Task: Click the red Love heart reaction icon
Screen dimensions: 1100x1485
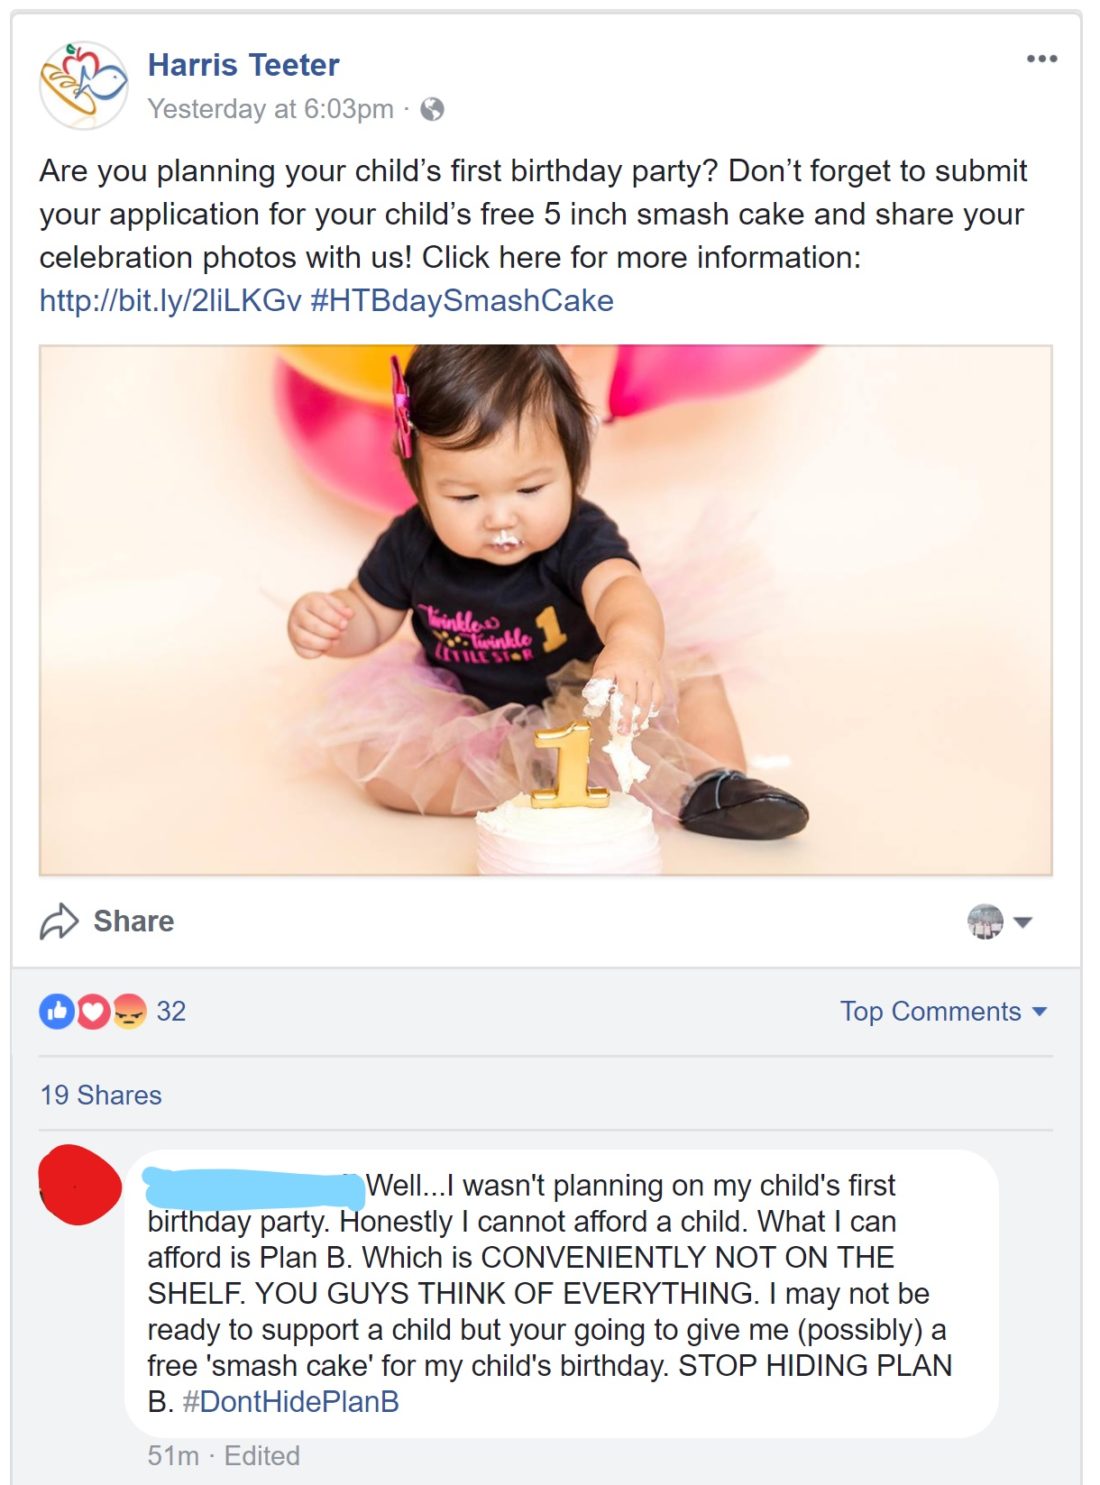Action: [x=92, y=1012]
